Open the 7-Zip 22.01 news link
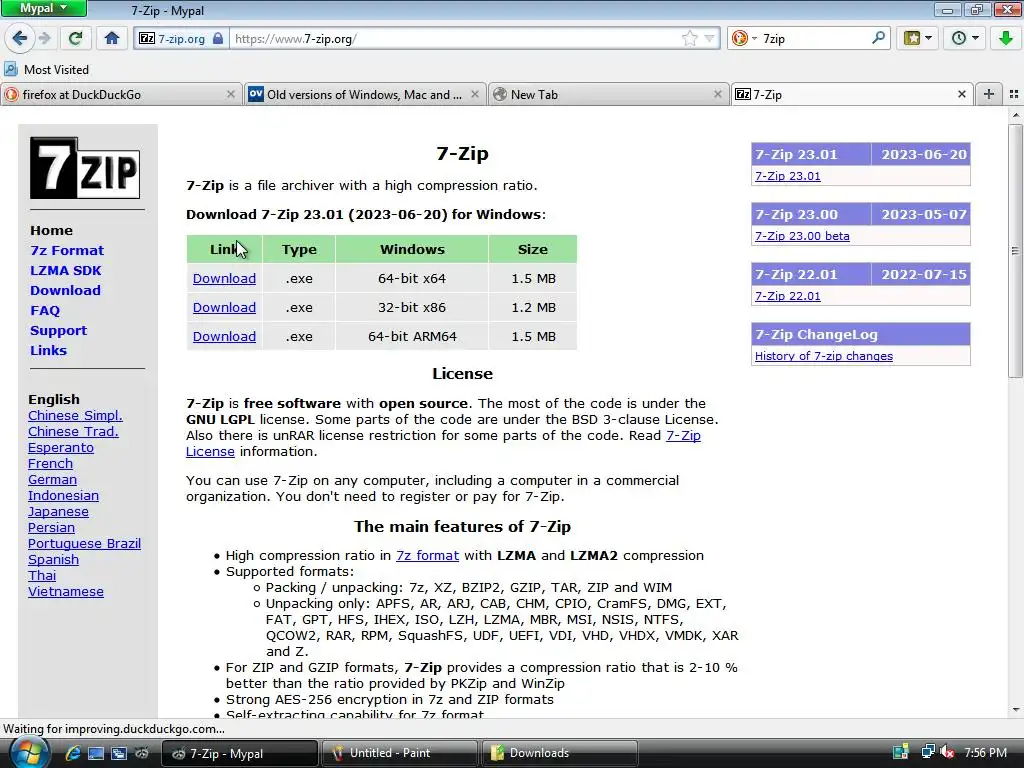1024x768 pixels. coord(788,296)
